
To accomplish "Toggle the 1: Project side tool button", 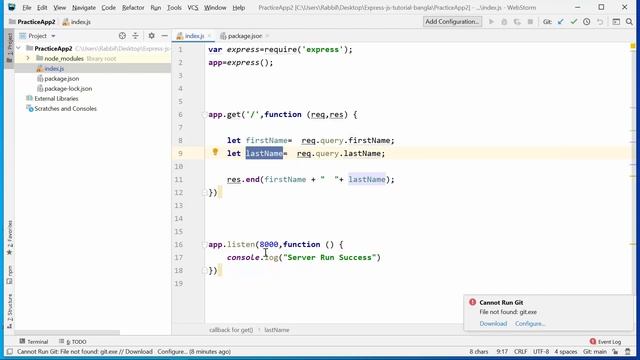I will coord(10,48).
